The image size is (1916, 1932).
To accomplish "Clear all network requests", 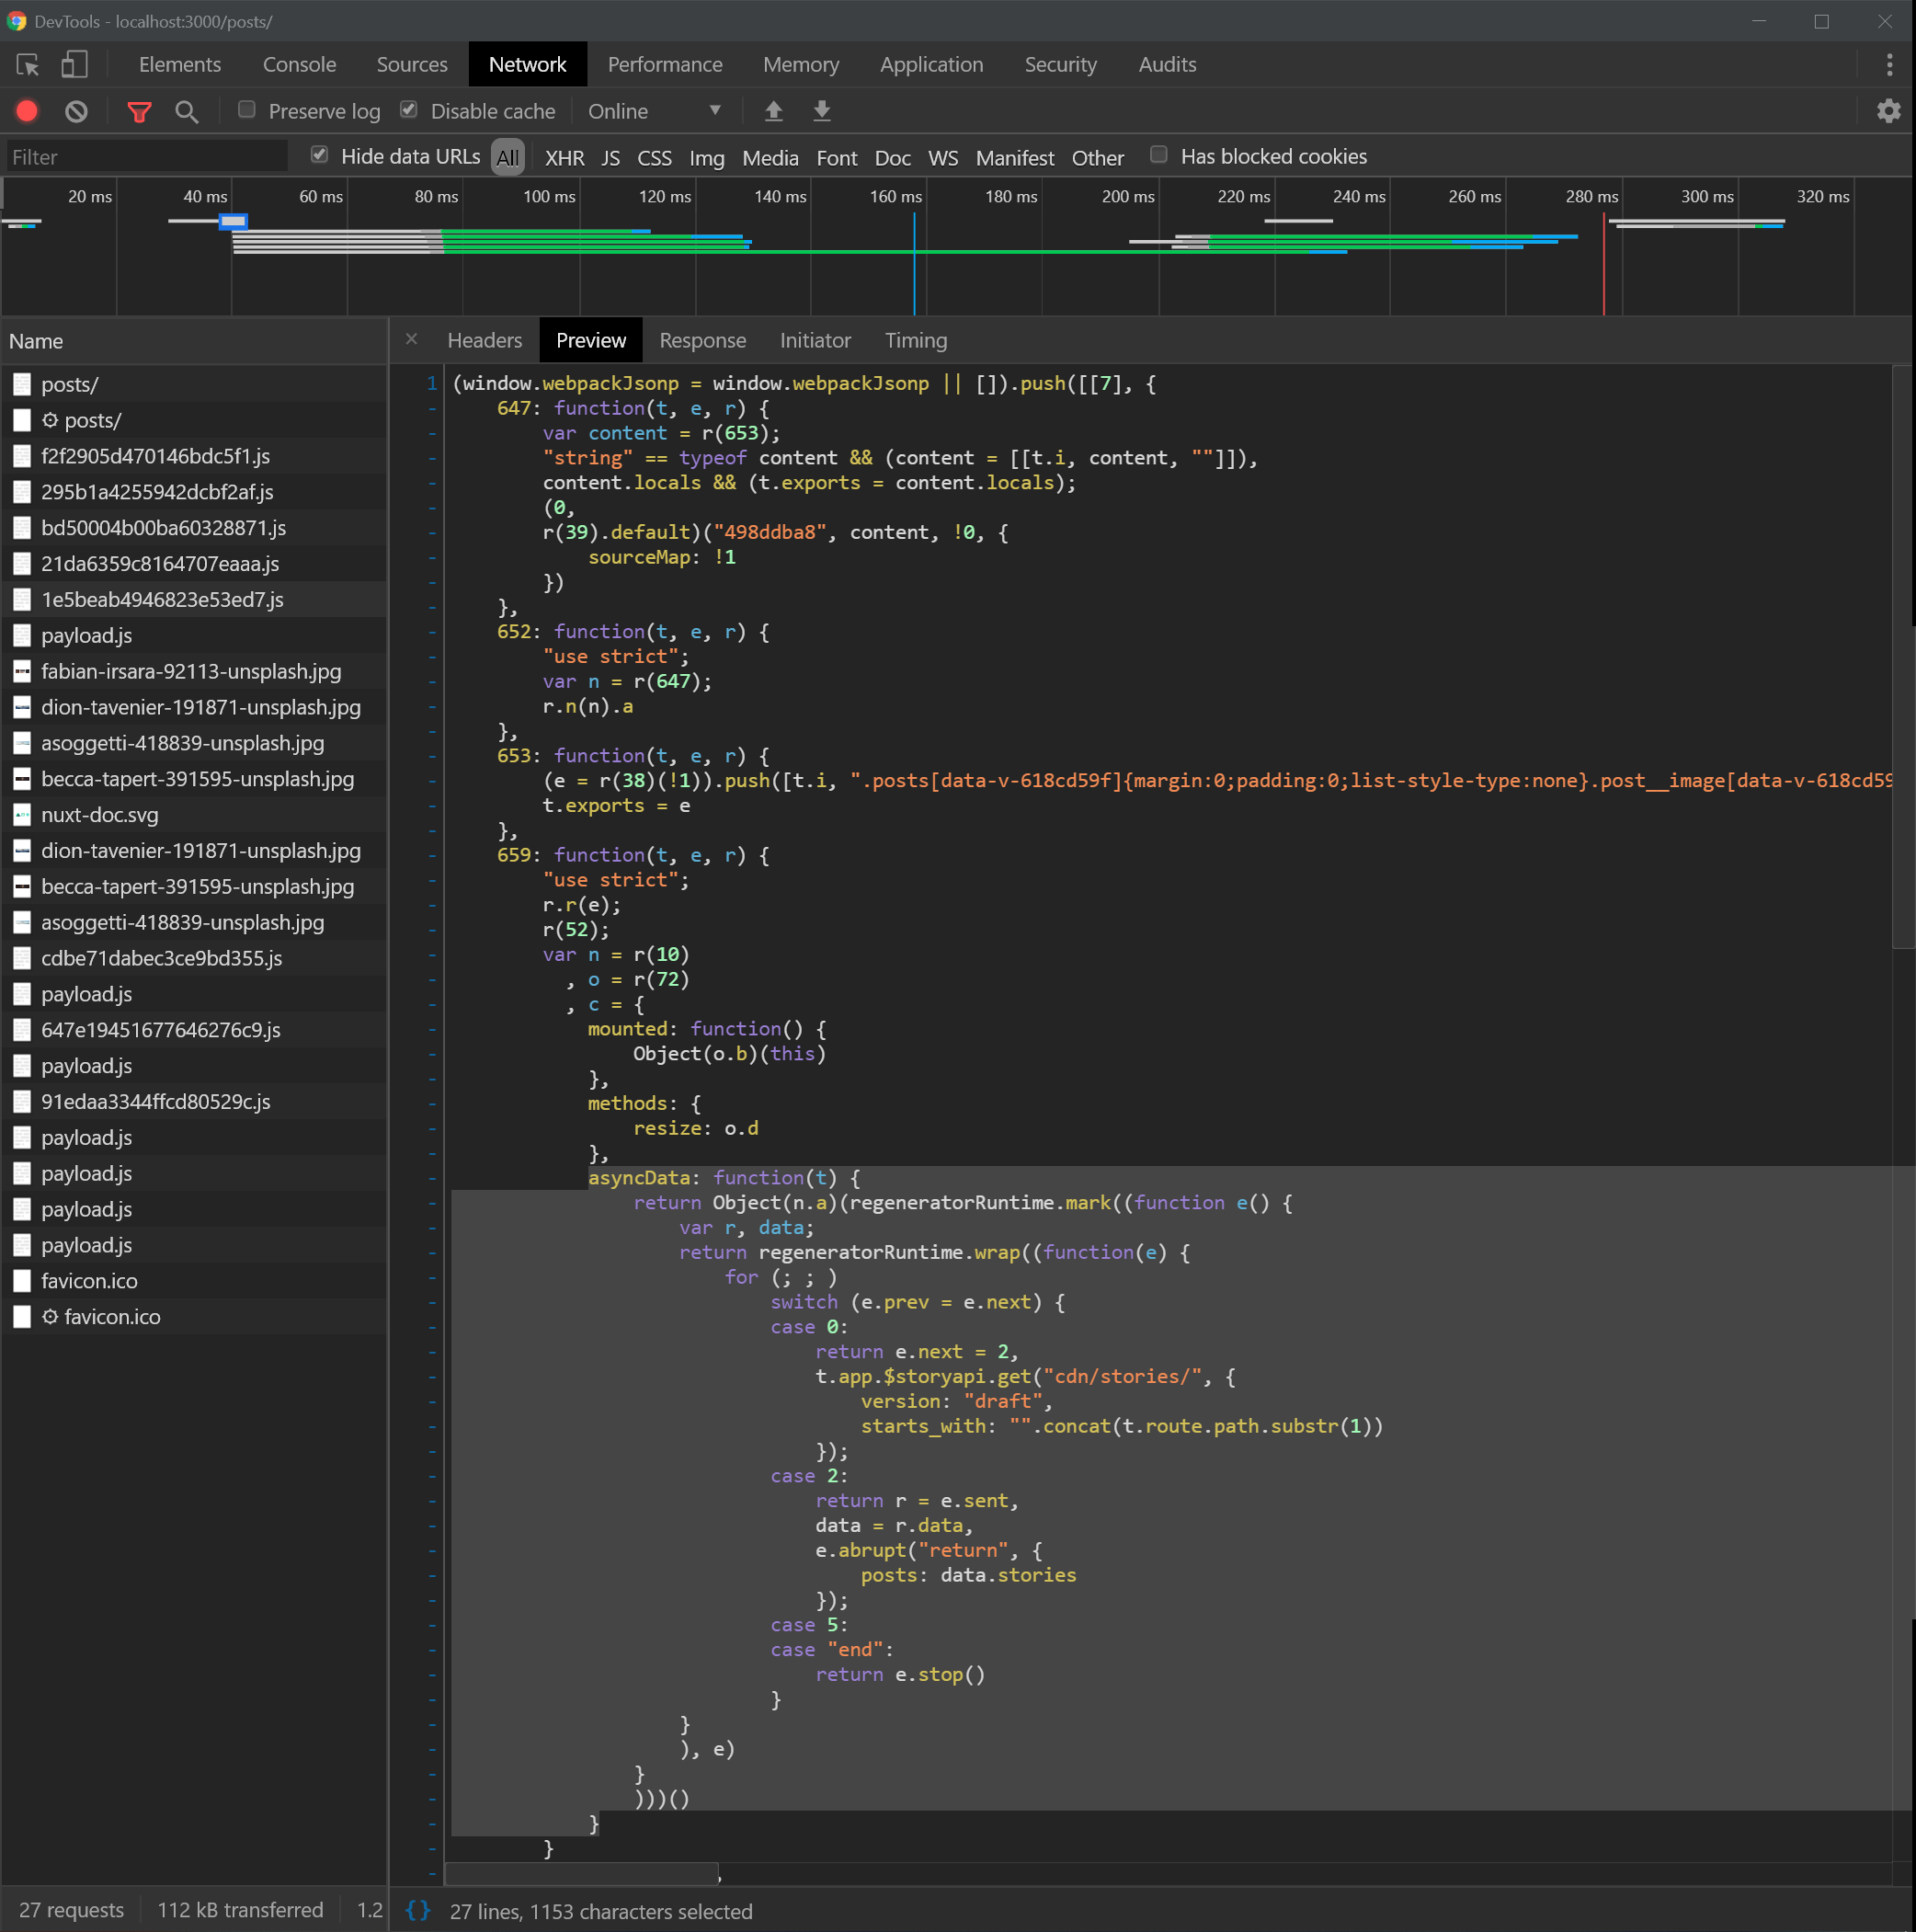I will 76,111.
